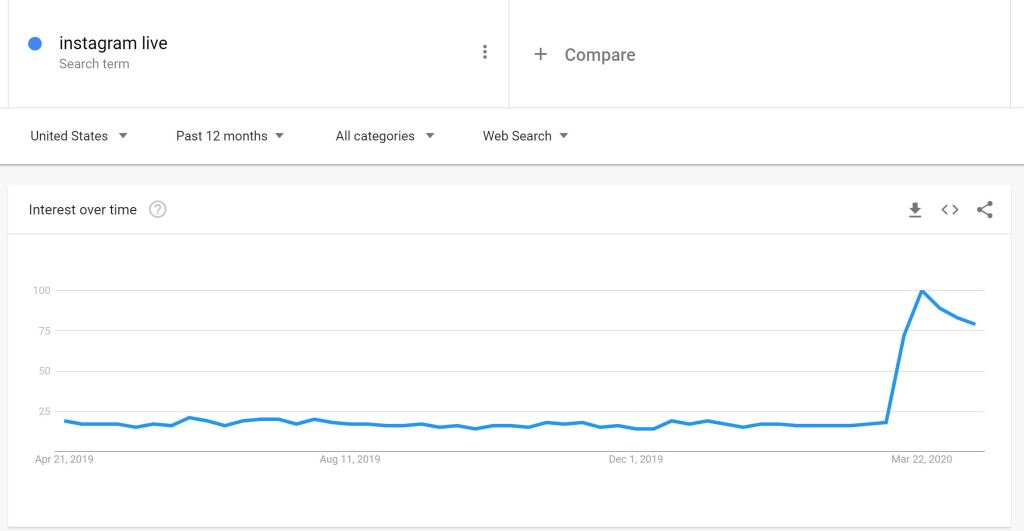The width and height of the screenshot is (1024, 531).
Task: Click the Search term subtitle label
Action: coord(94,64)
